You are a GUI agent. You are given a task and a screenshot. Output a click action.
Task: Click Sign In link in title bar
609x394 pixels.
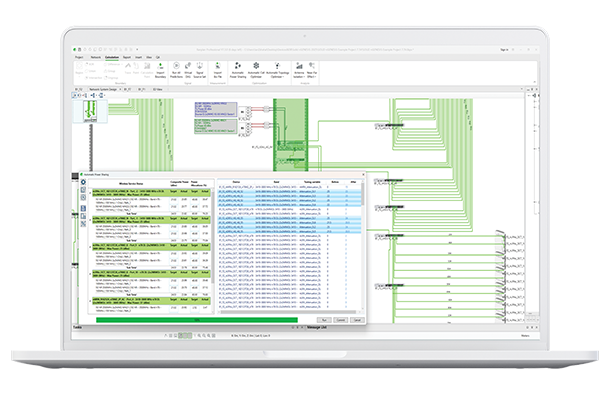[504, 50]
